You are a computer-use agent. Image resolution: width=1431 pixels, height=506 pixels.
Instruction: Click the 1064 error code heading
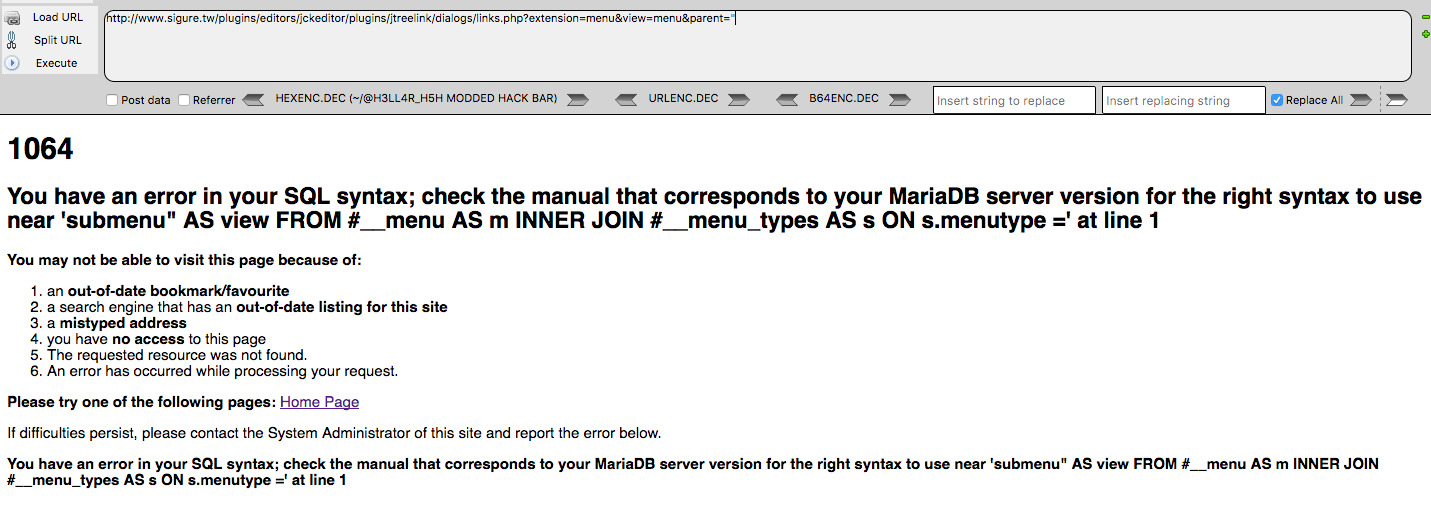[40, 149]
